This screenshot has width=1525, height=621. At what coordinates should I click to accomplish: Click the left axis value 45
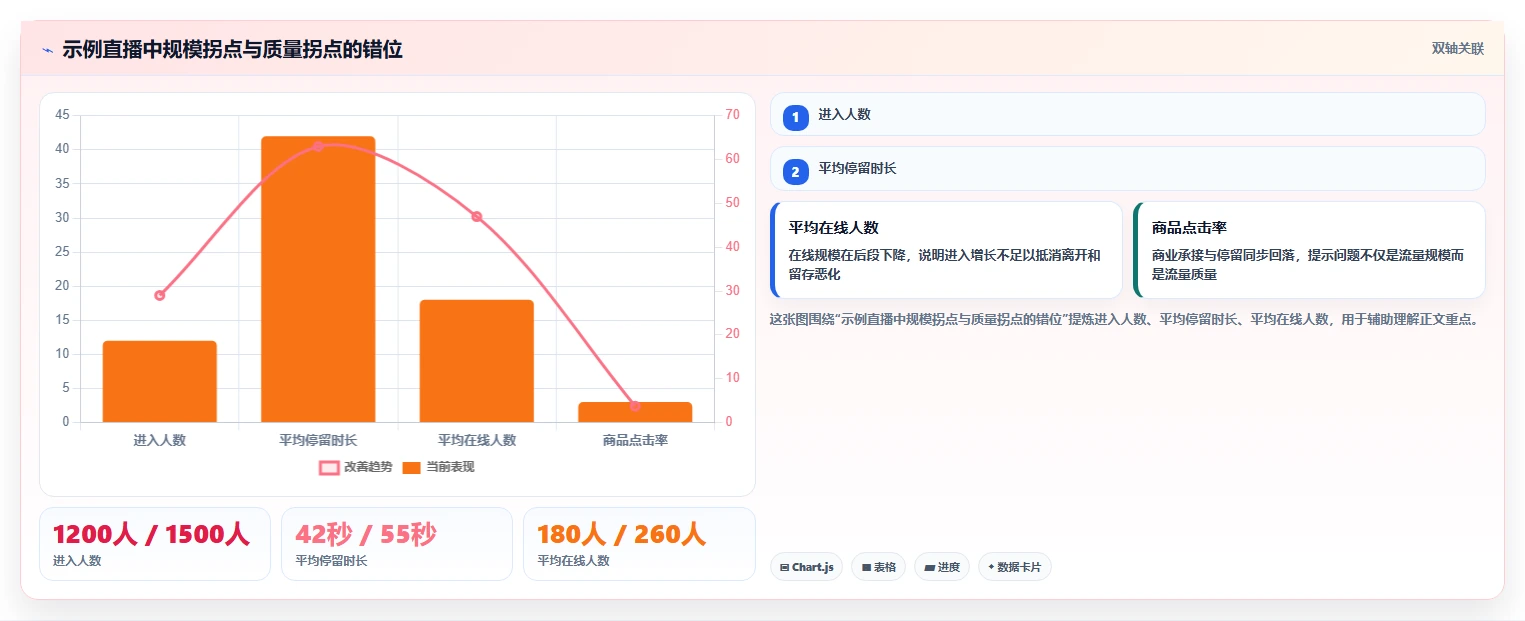tap(62, 115)
